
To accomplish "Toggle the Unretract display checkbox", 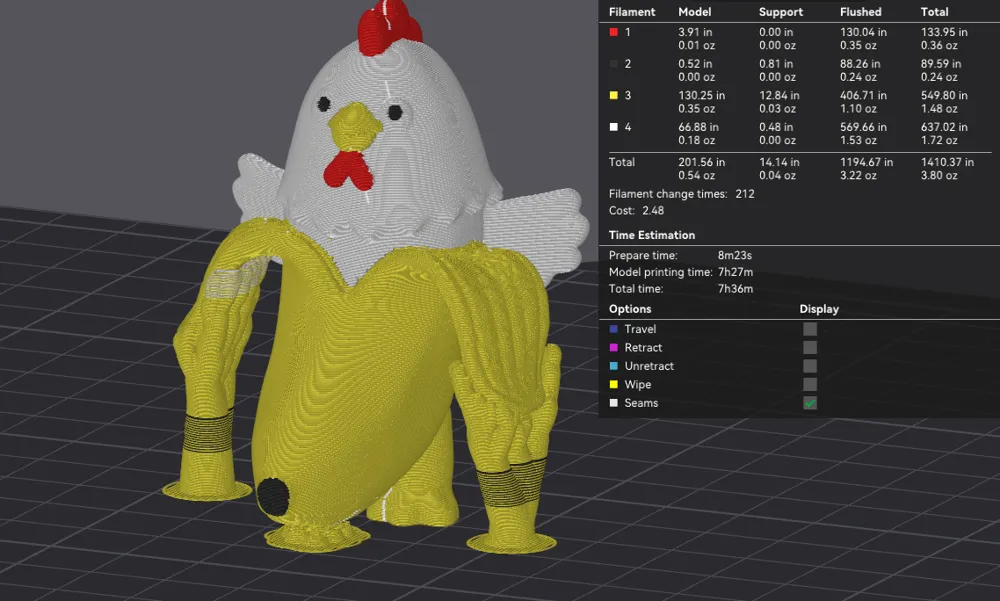I will (809, 366).
